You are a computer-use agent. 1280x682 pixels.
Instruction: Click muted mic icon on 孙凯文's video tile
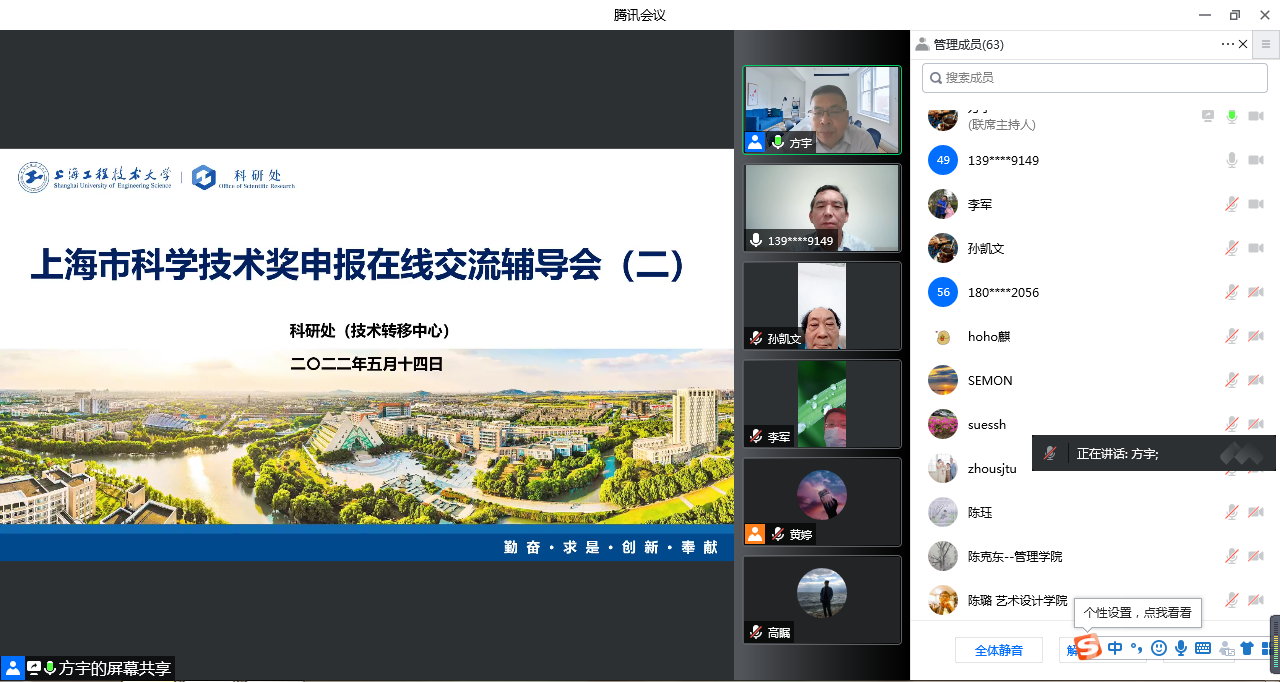pos(756,339)
